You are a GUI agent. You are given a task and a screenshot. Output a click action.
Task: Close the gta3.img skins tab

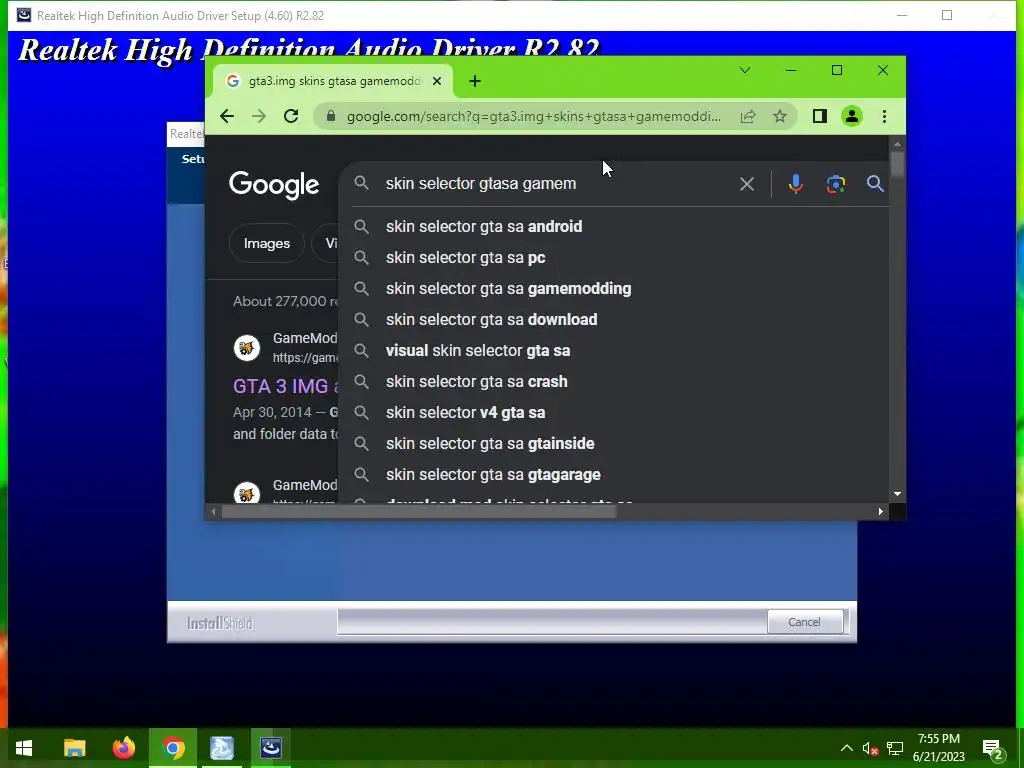(437, 81)
